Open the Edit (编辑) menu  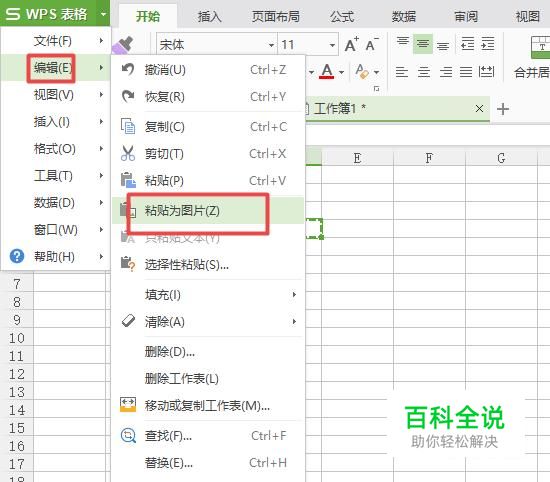coord(55,67)
